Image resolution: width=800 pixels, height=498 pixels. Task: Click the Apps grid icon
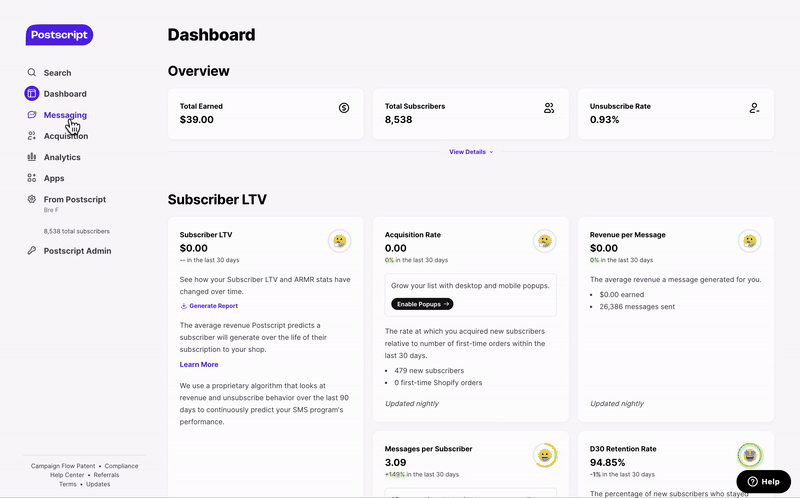coord(32,178)
